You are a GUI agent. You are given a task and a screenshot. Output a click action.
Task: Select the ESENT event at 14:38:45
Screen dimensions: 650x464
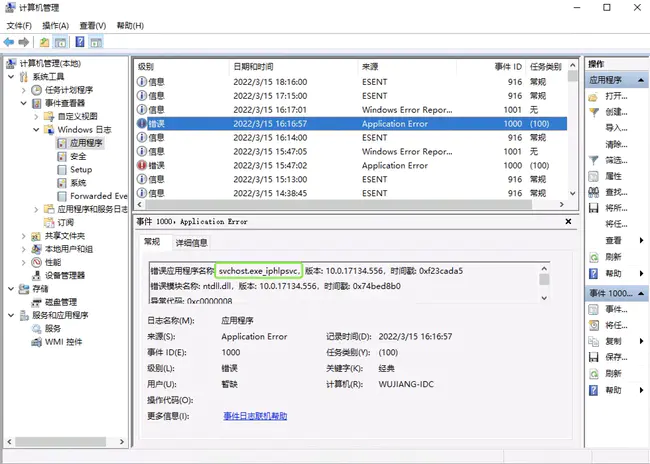(x=350, y=193)
